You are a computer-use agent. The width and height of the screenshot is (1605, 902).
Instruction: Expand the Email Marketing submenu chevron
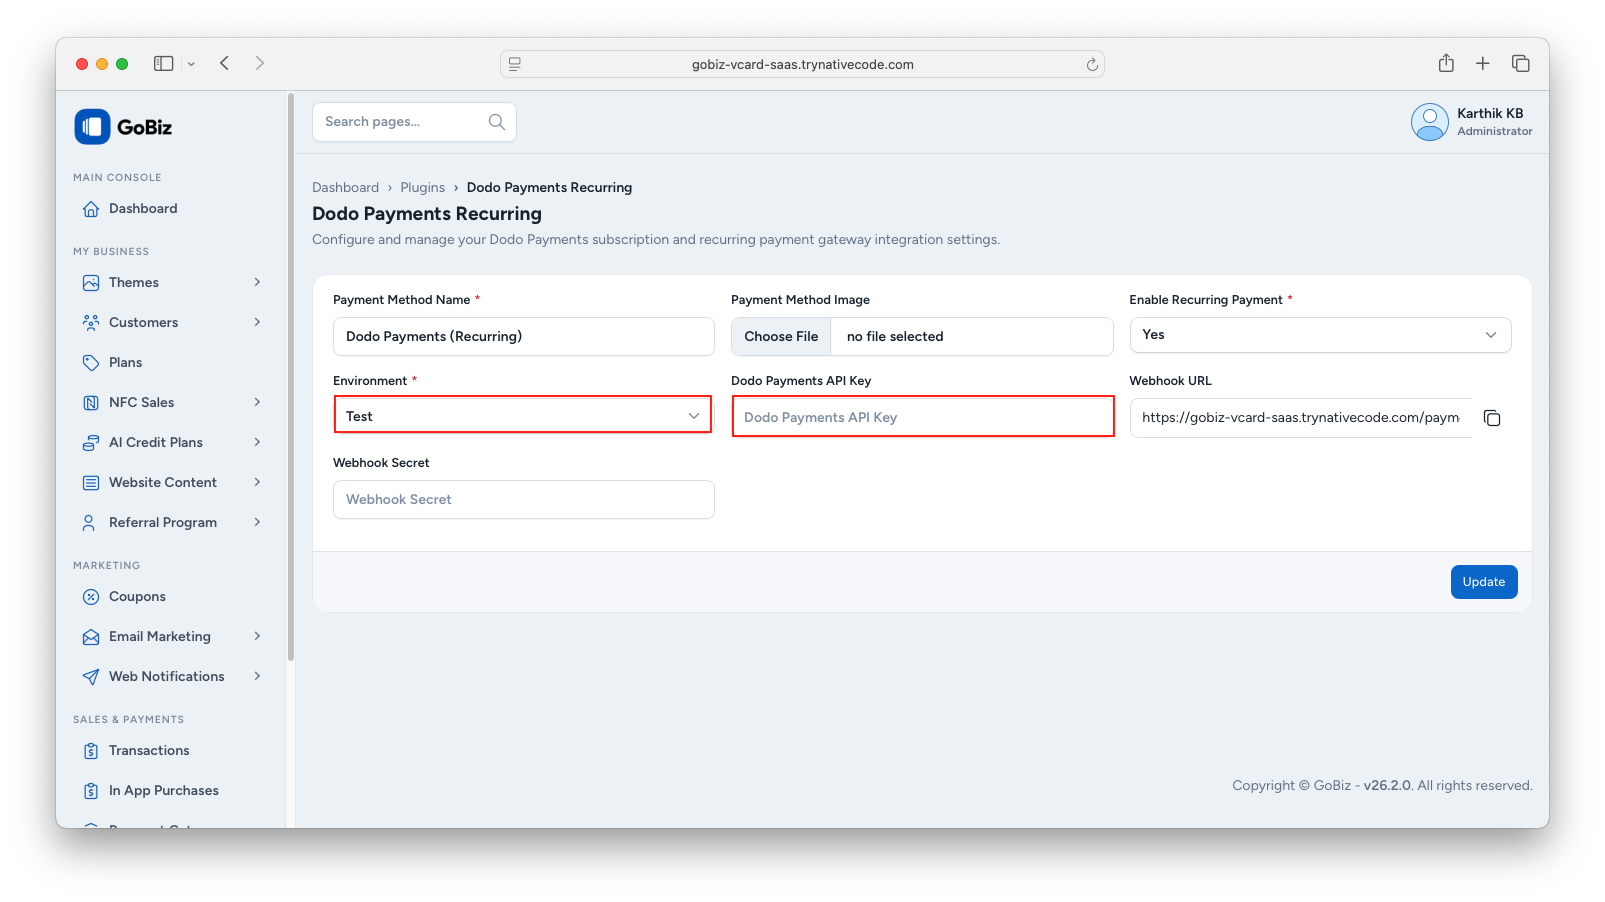(257, 636)
